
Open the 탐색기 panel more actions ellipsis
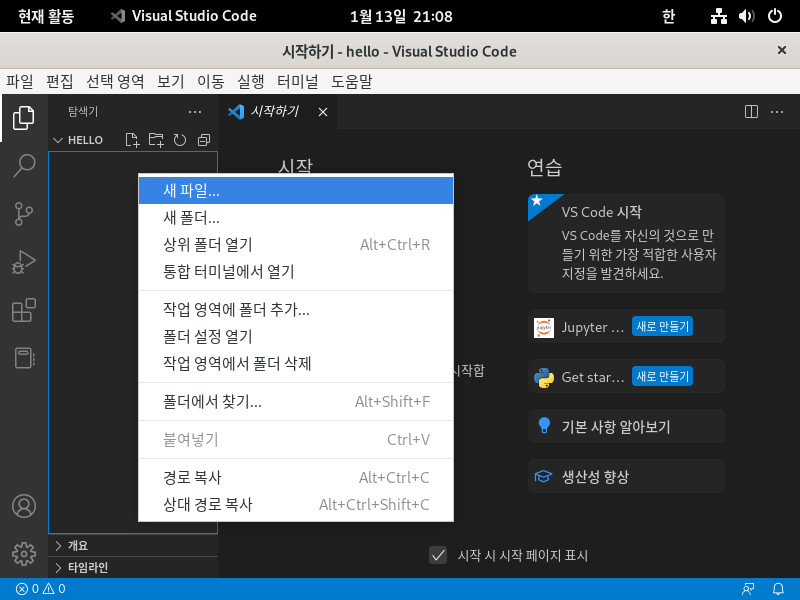[195, 112]
